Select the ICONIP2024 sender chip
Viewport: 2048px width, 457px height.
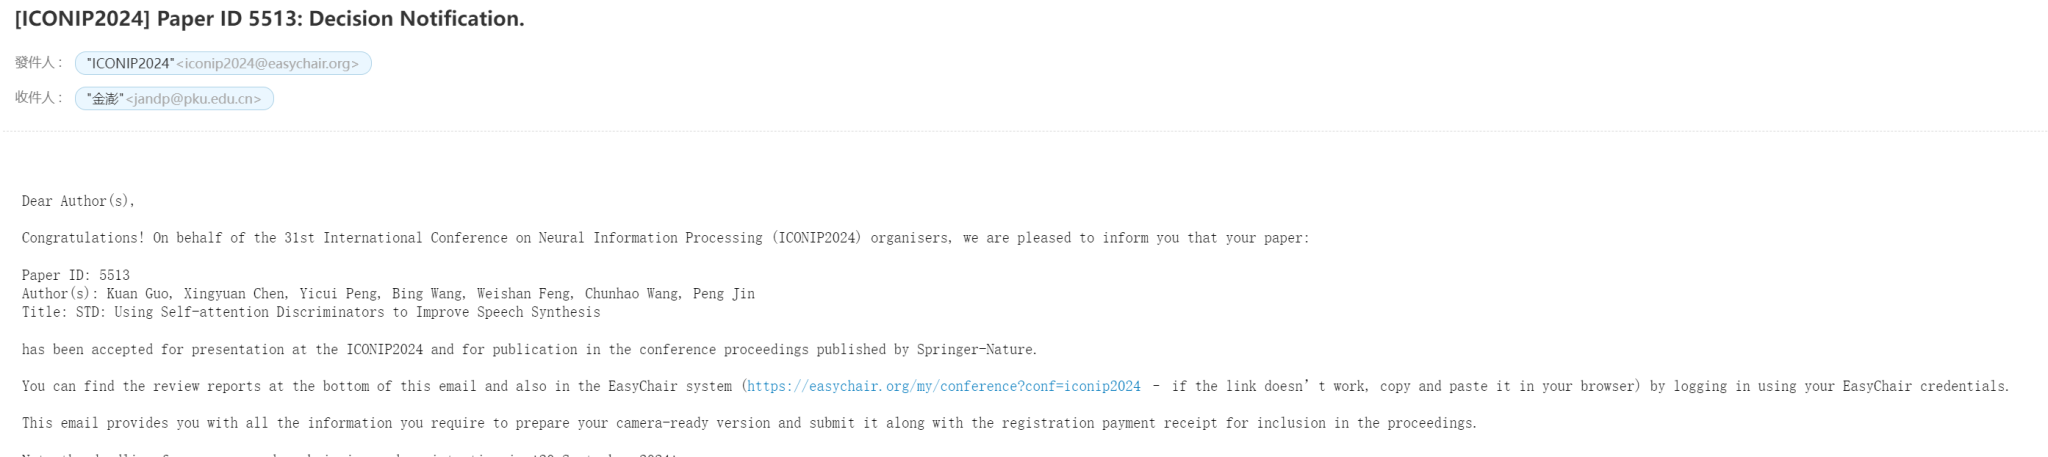223,63
